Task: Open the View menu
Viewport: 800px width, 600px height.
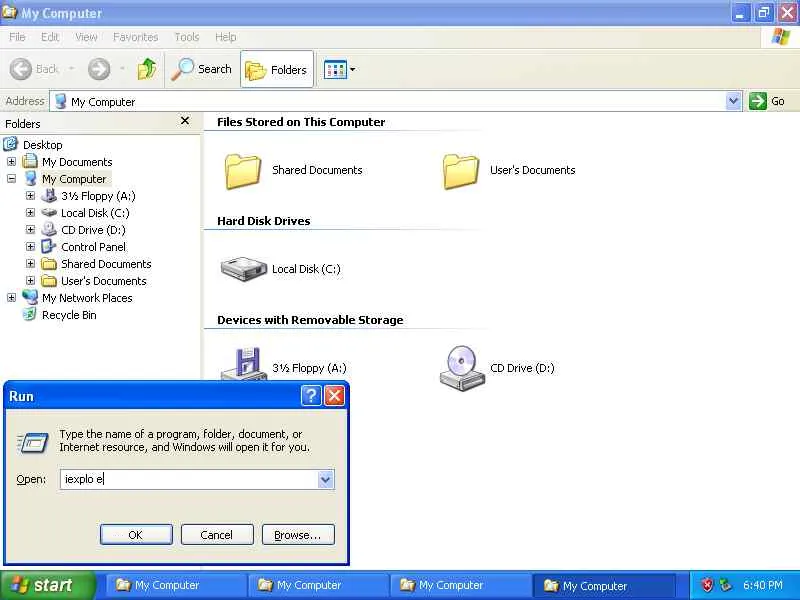Action: 86,37
